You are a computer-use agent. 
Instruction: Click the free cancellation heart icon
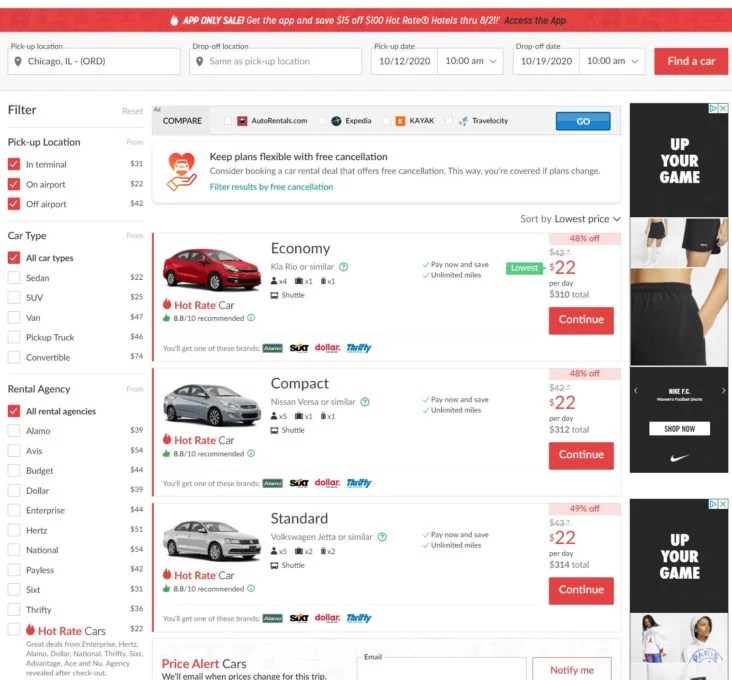click(x=181, y=172)
